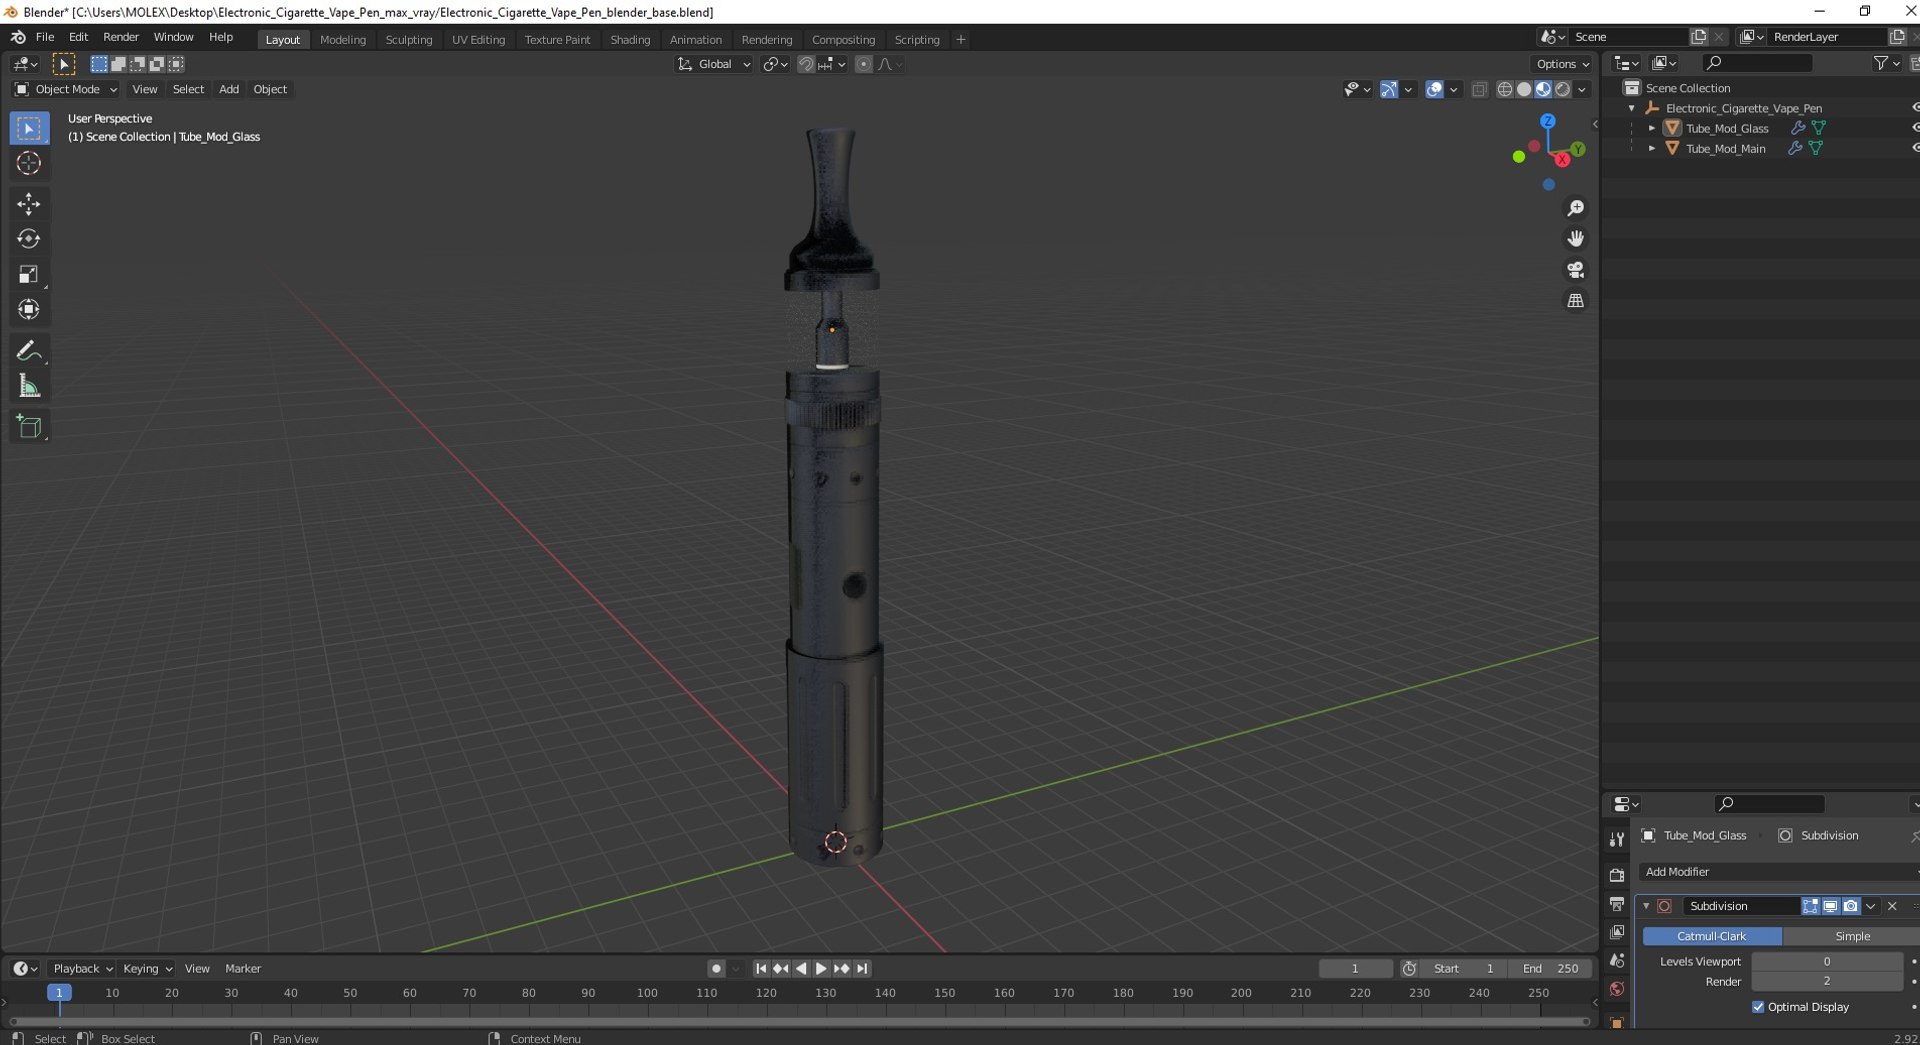
Task: Select Simple subdivision type
Action: coord(1852,936)
